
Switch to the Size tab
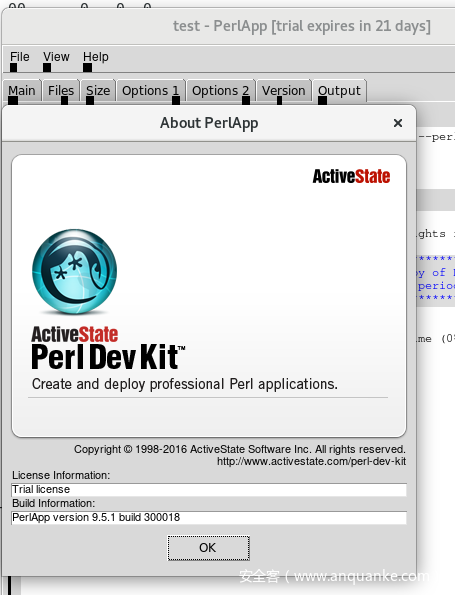coord(98,91)
